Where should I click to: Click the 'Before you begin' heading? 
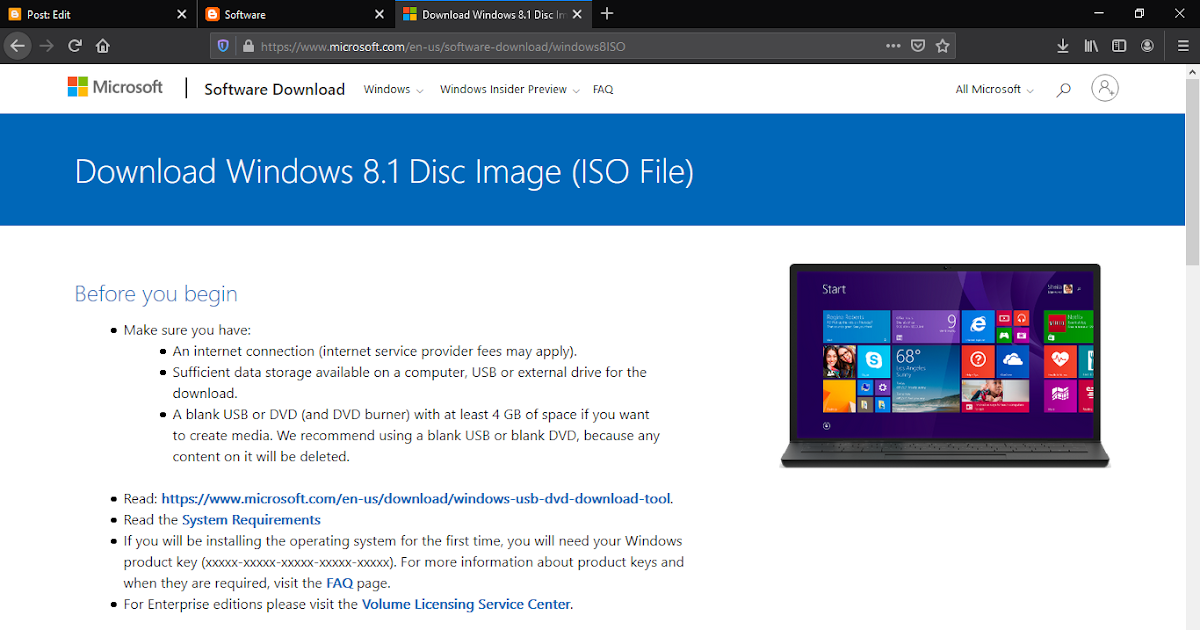[x=156, y=294]
